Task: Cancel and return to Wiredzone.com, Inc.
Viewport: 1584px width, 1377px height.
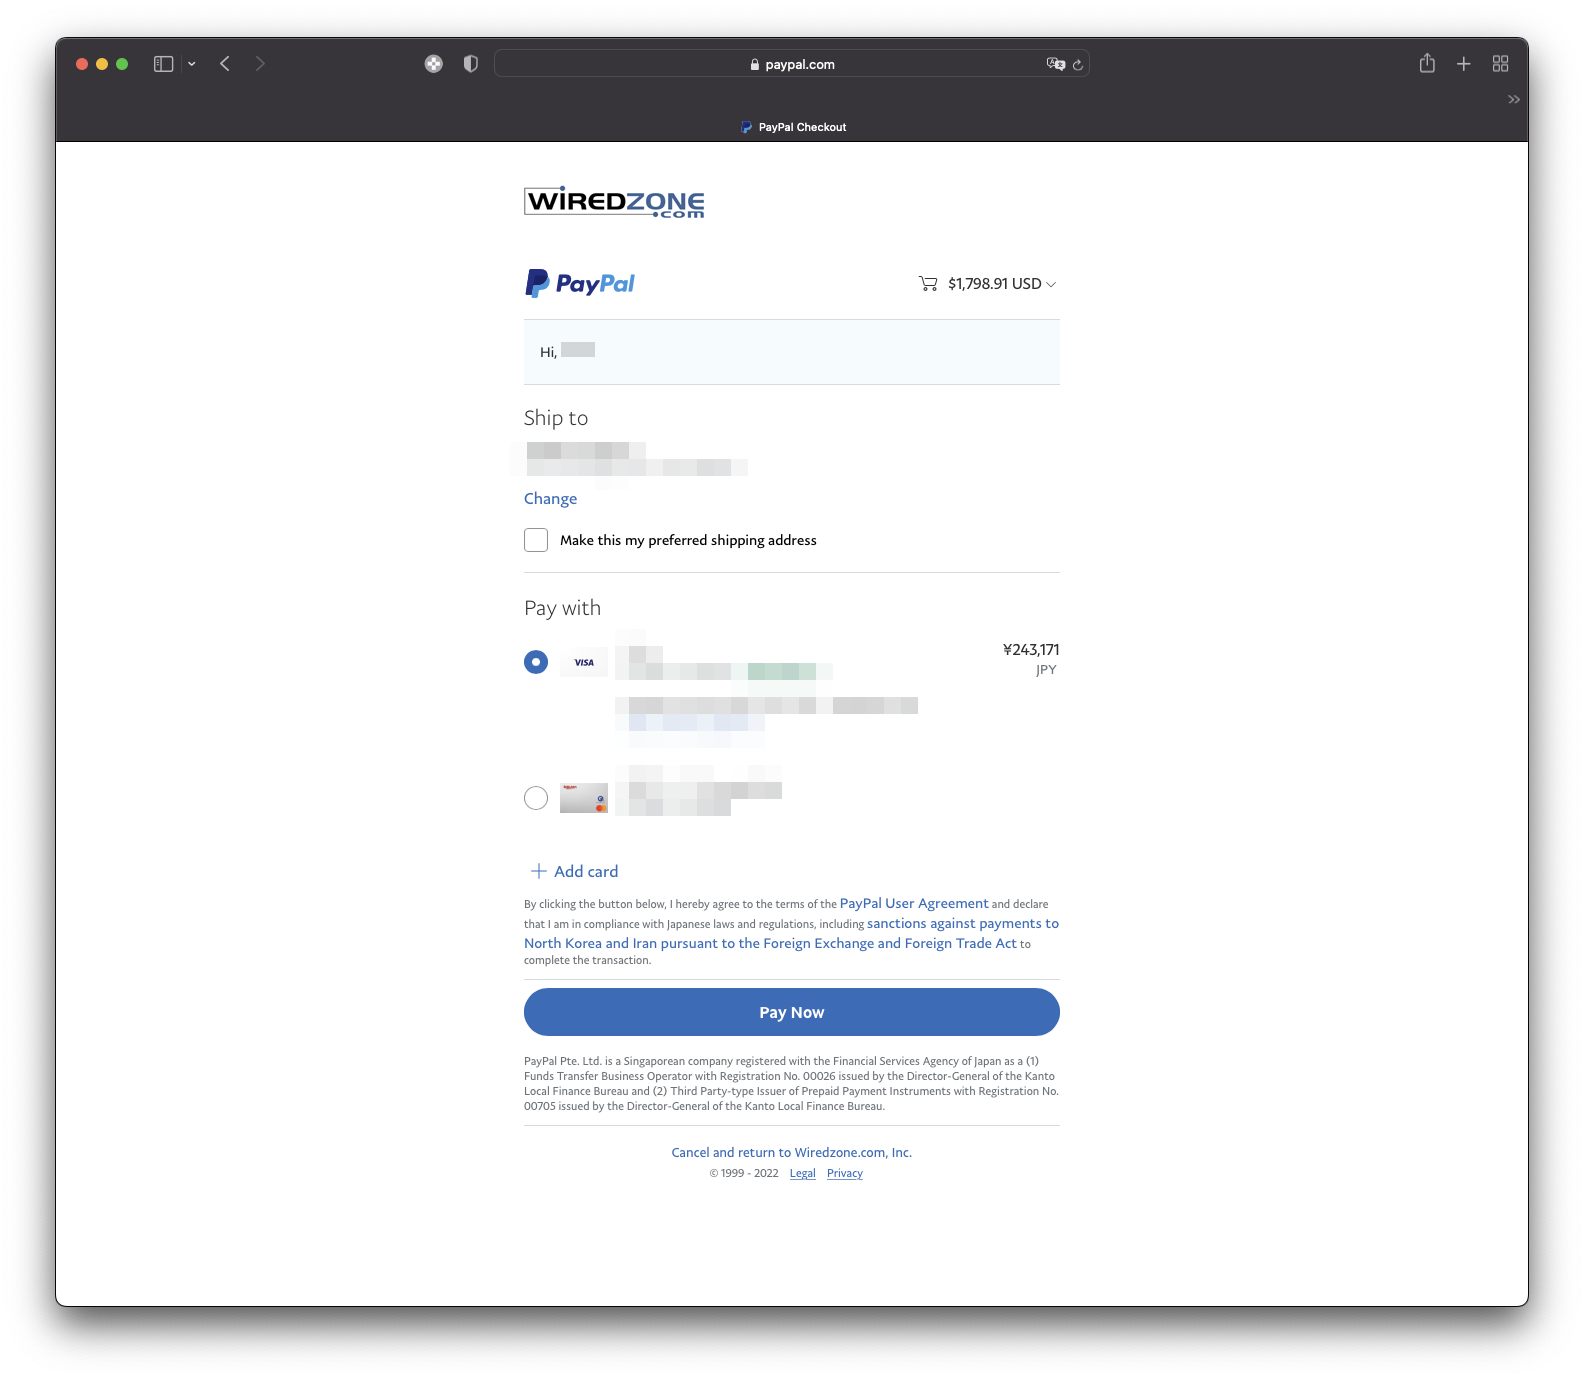Action: pos(792,1152)
